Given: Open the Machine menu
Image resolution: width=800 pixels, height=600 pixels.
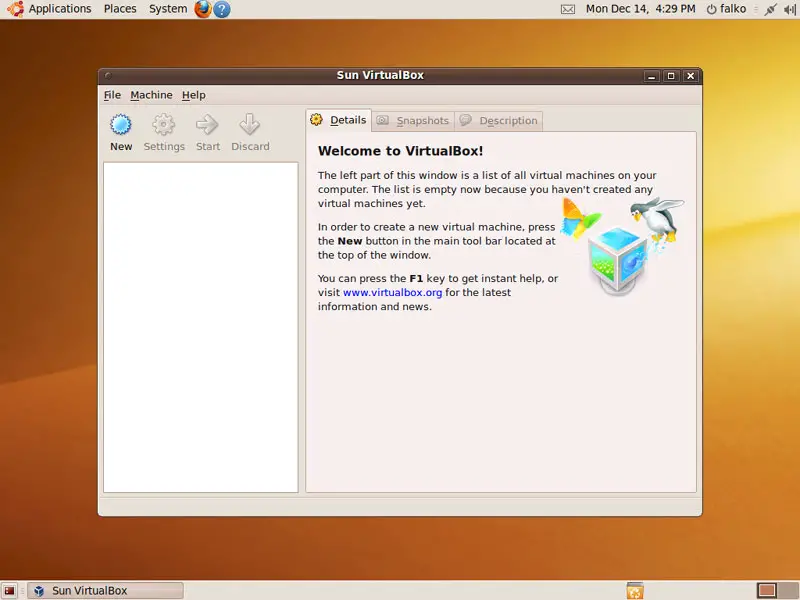Looking at the screenshot, I should click(x=152, y=95).
